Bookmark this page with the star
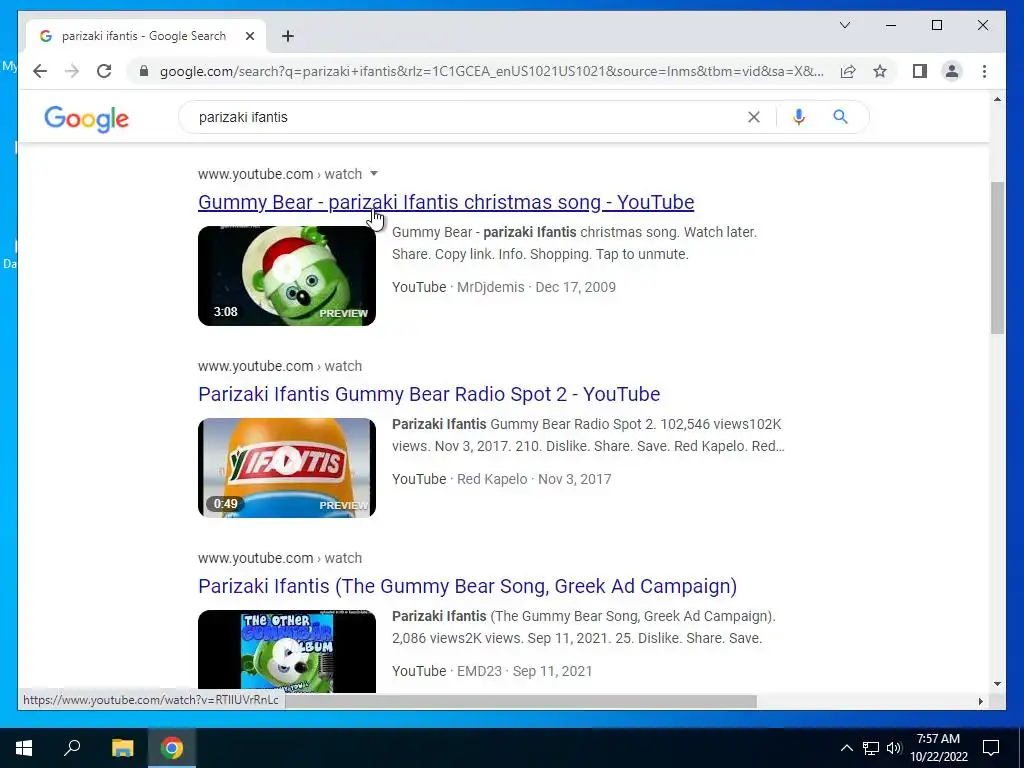 point(880,71)
